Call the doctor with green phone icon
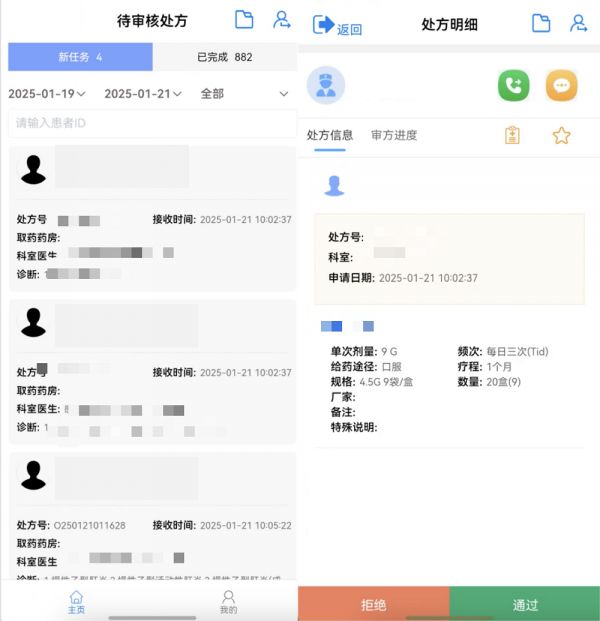This screenshot has width=600, height=621. click(514, 85)
